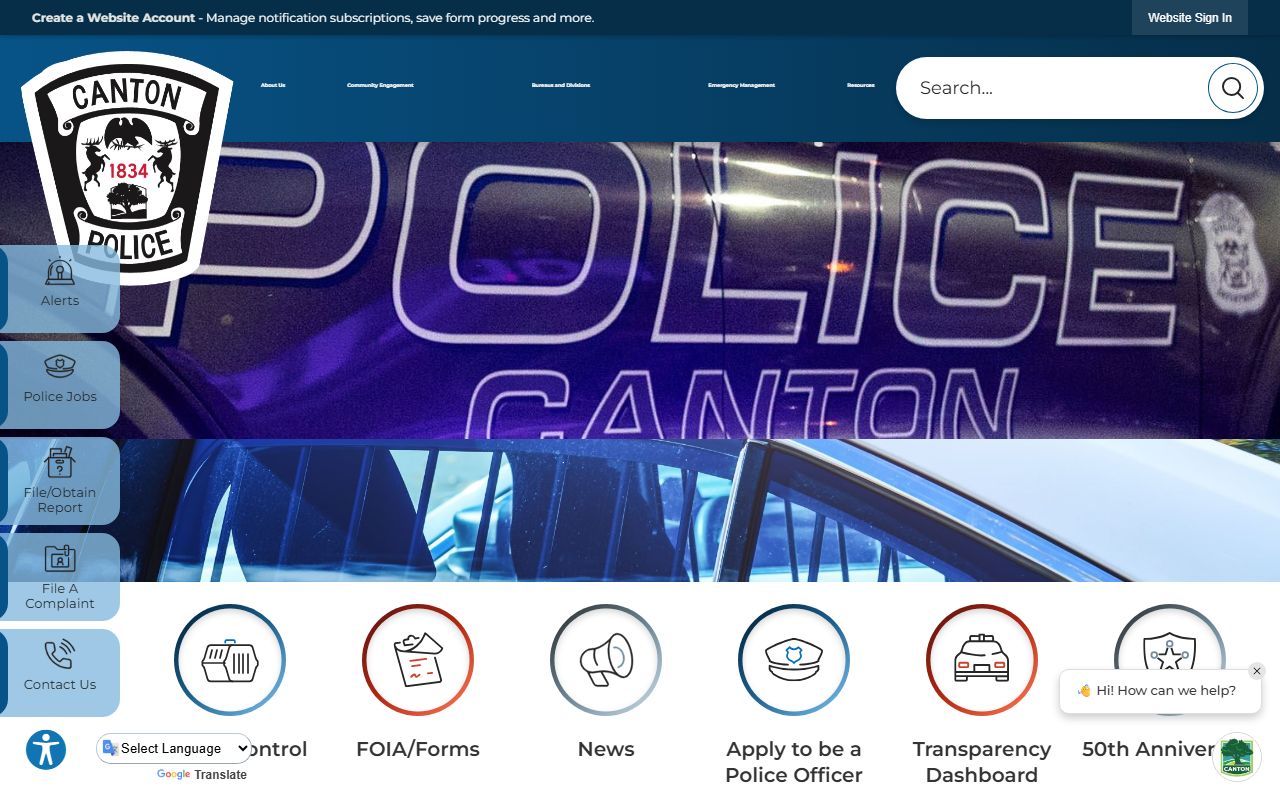Click the Website Sign In button
Image resolution: width=1280 pixels, height=800 pixels.
[x=1190, y=18]
